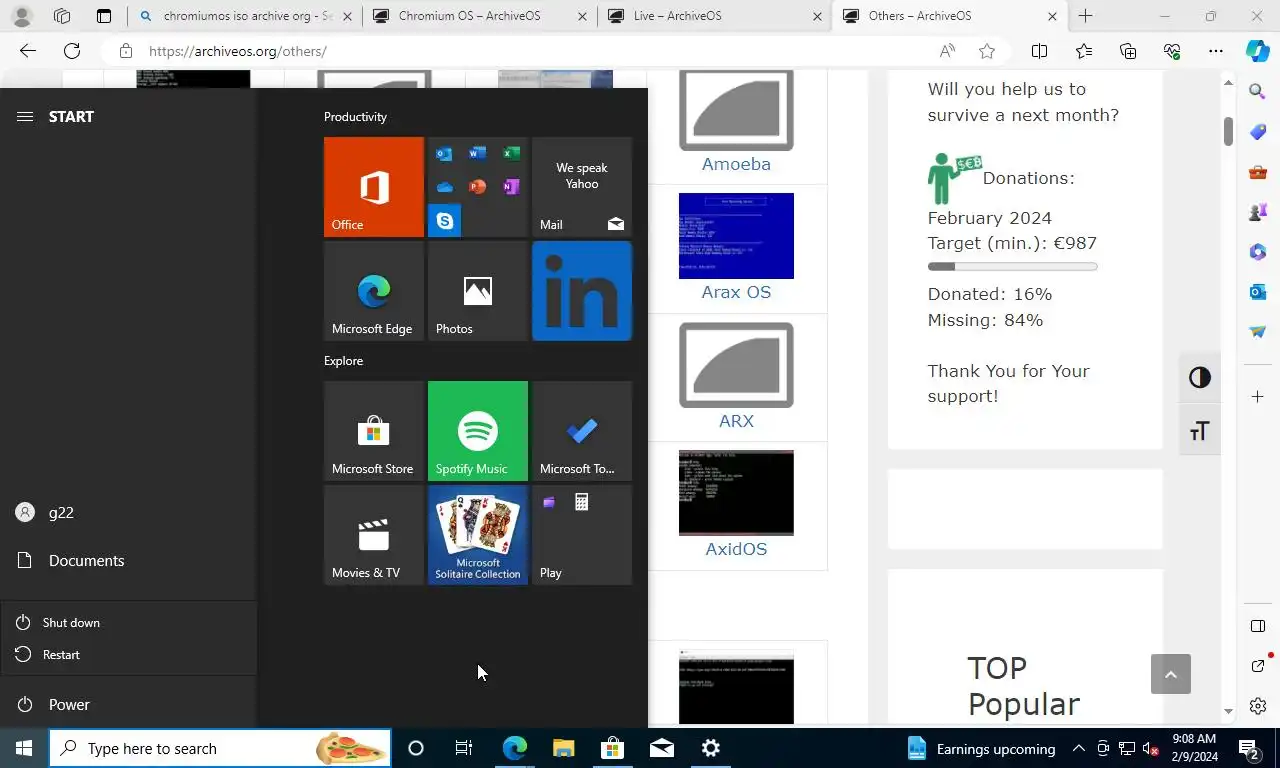Switch to Live – ArchiveOS tab
Screen dimensions: 1280x768
click(714, 16)
